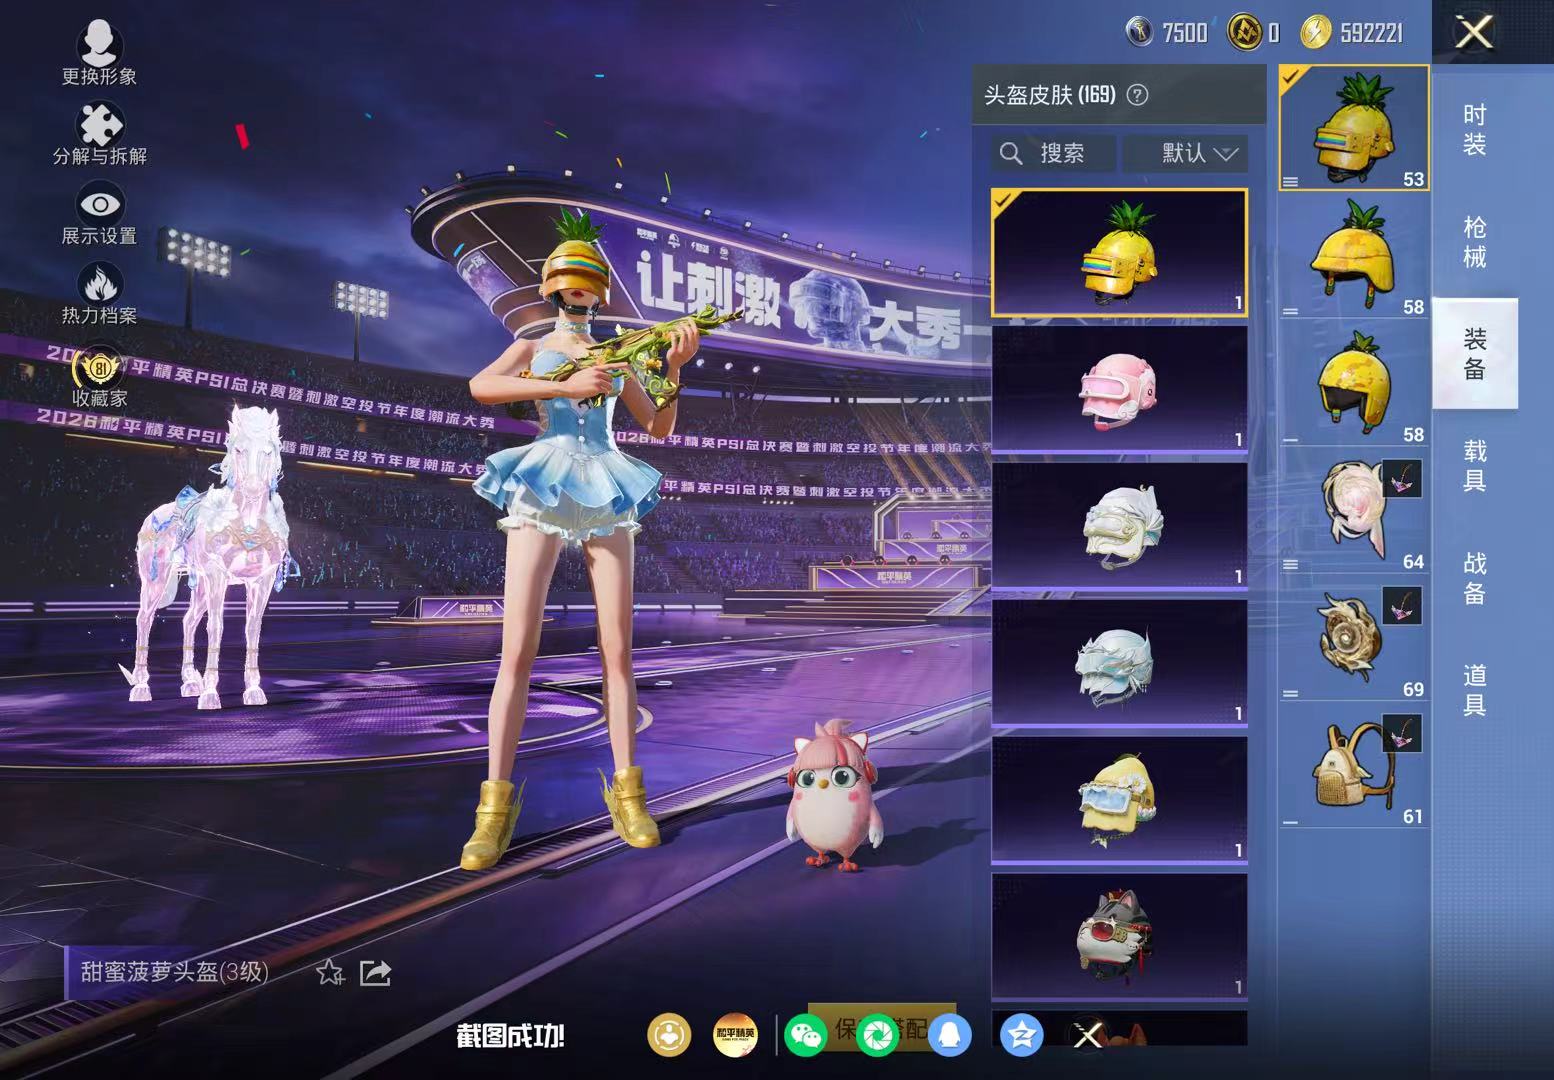
Task: Click the magnifier icon in the search box
Action: coord(1011,153)
